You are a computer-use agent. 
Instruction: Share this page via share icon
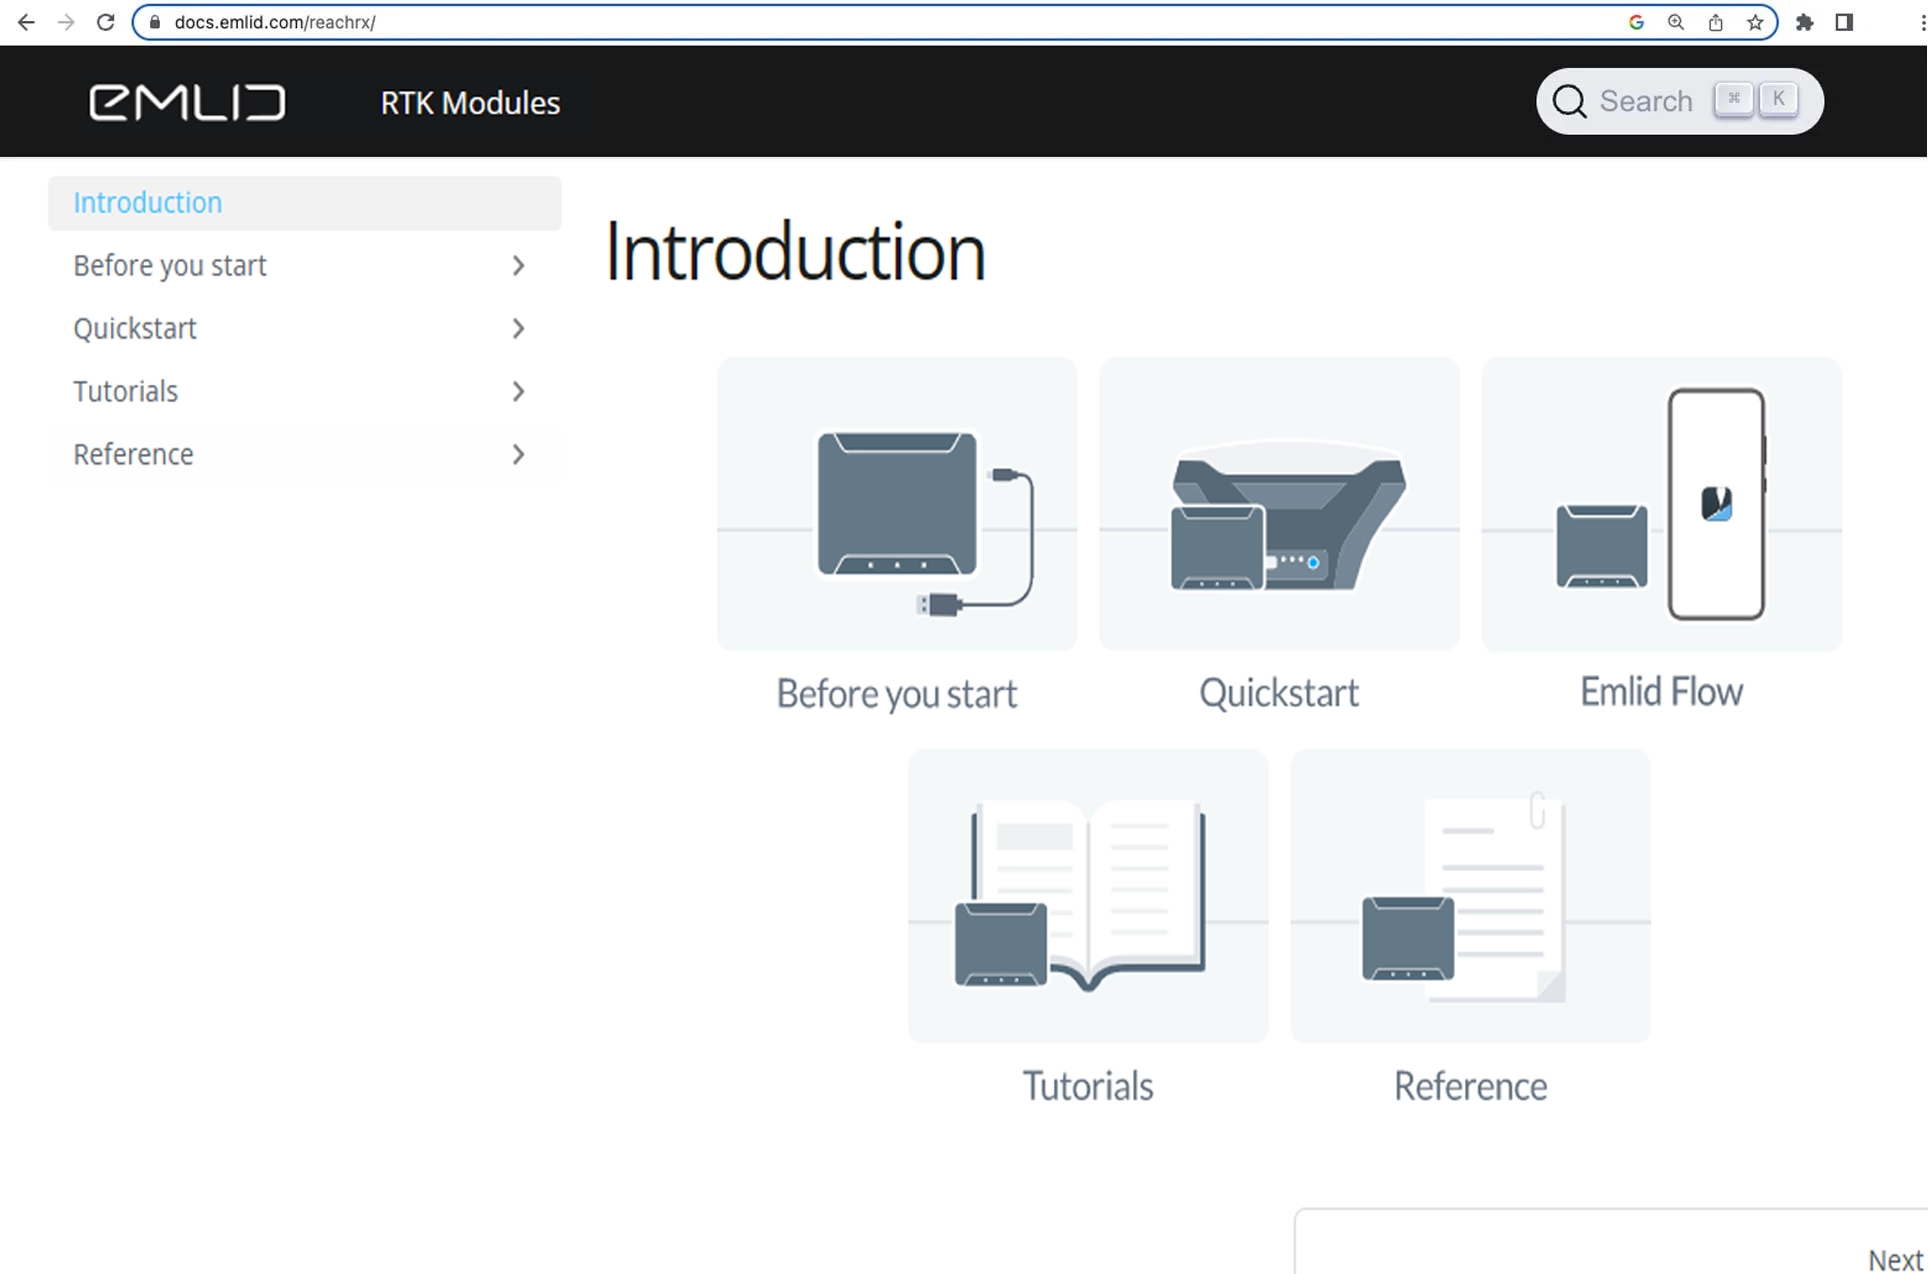(1716, 22)
